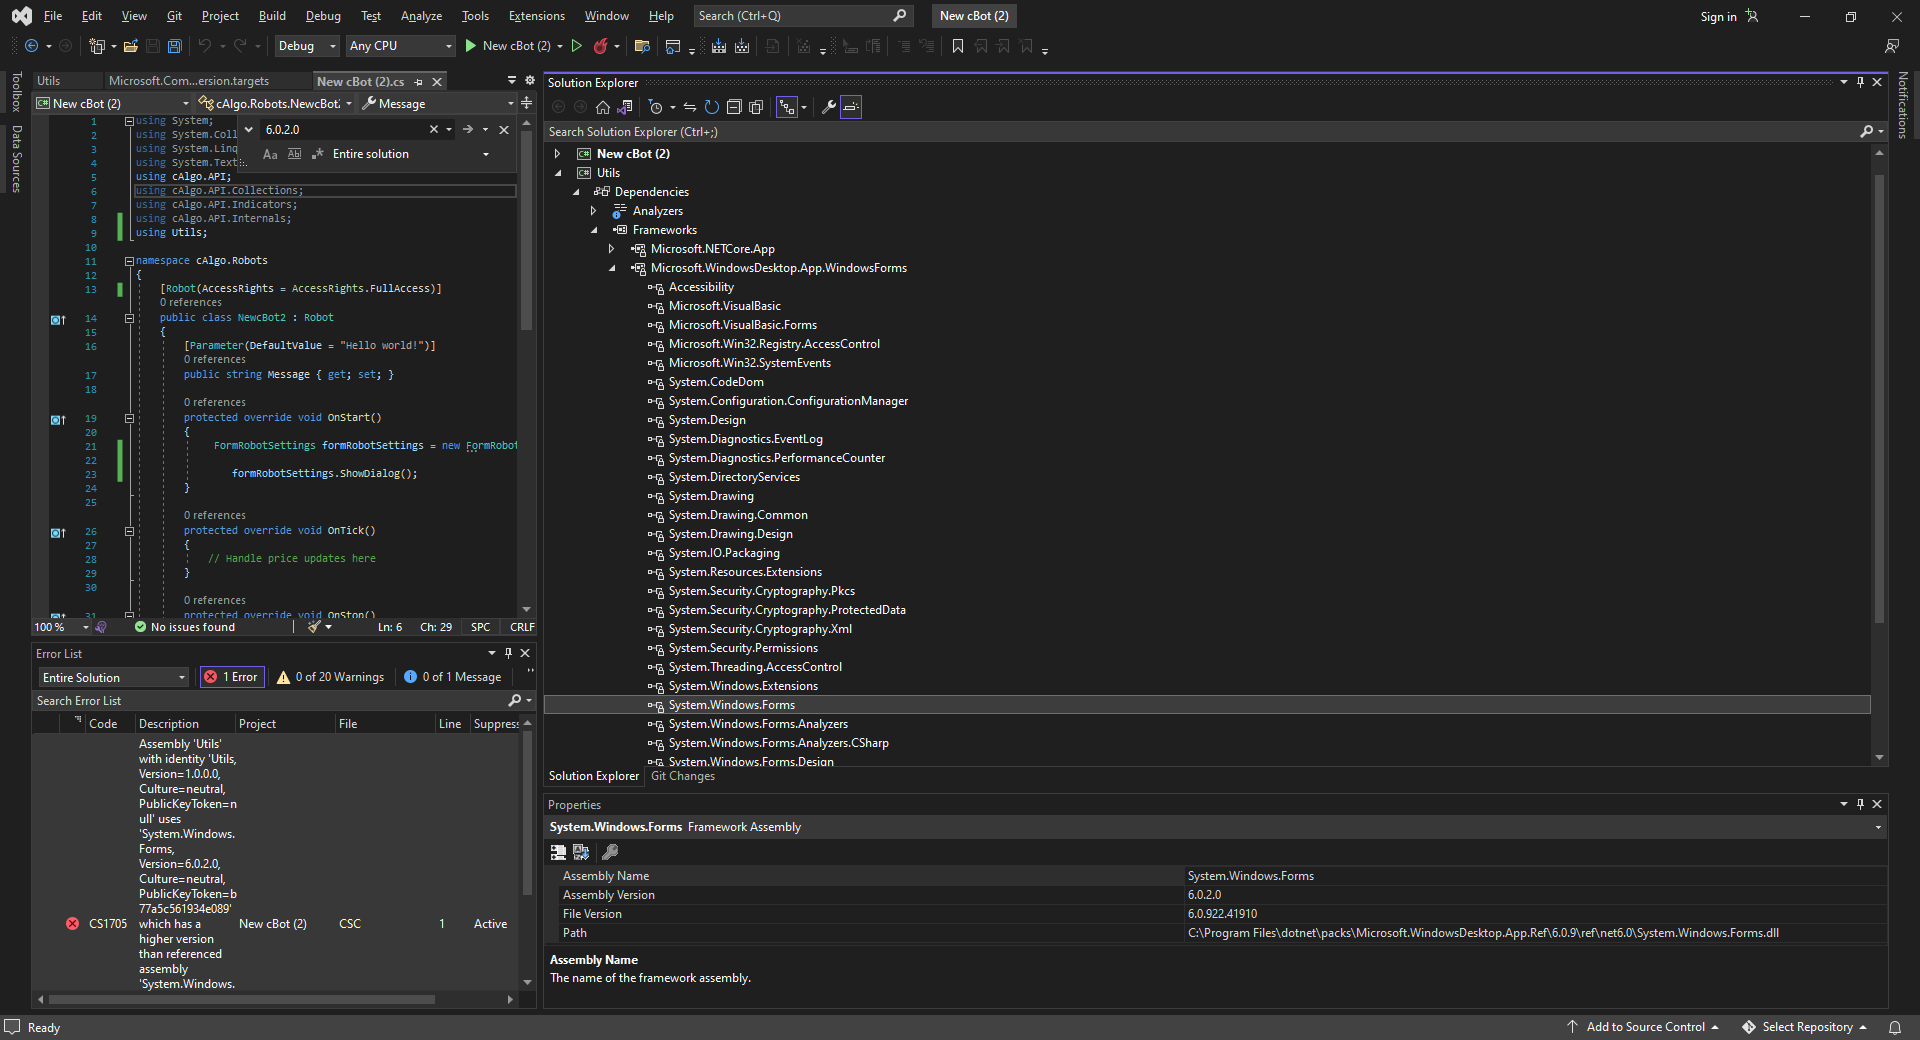
Task: Click the Find Next arrow in find box
Action: click(x=467, y=129)
